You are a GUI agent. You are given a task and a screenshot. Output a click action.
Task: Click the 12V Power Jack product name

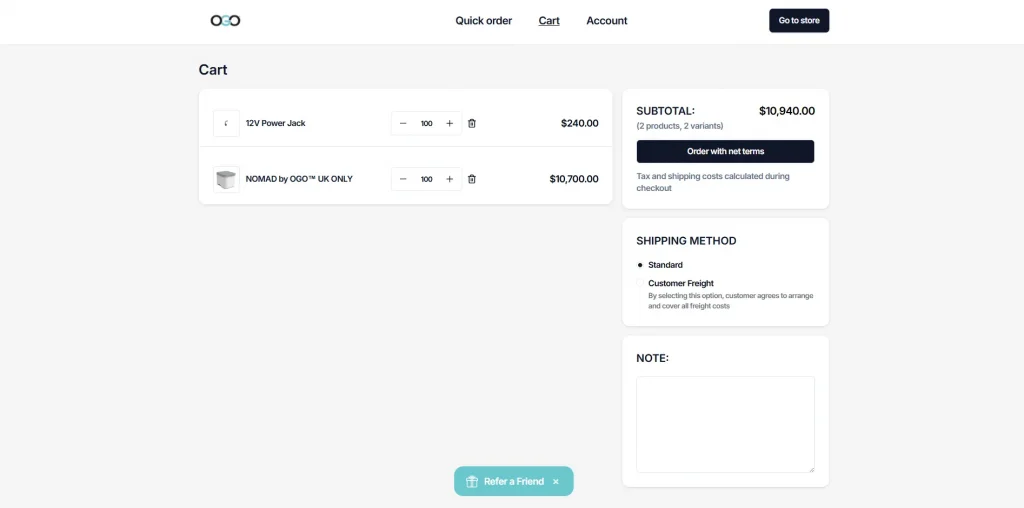[x=275, y=123]
